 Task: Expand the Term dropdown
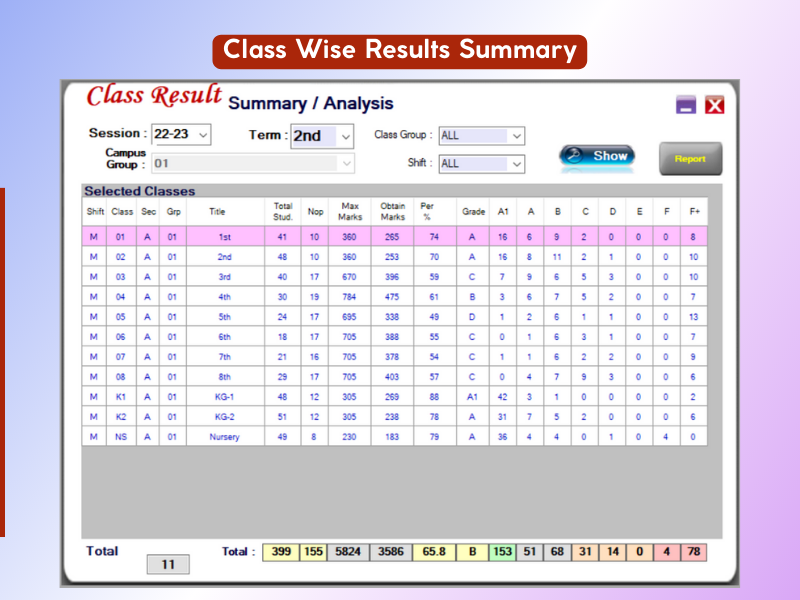pyautogui.click(x=346, y=136)
